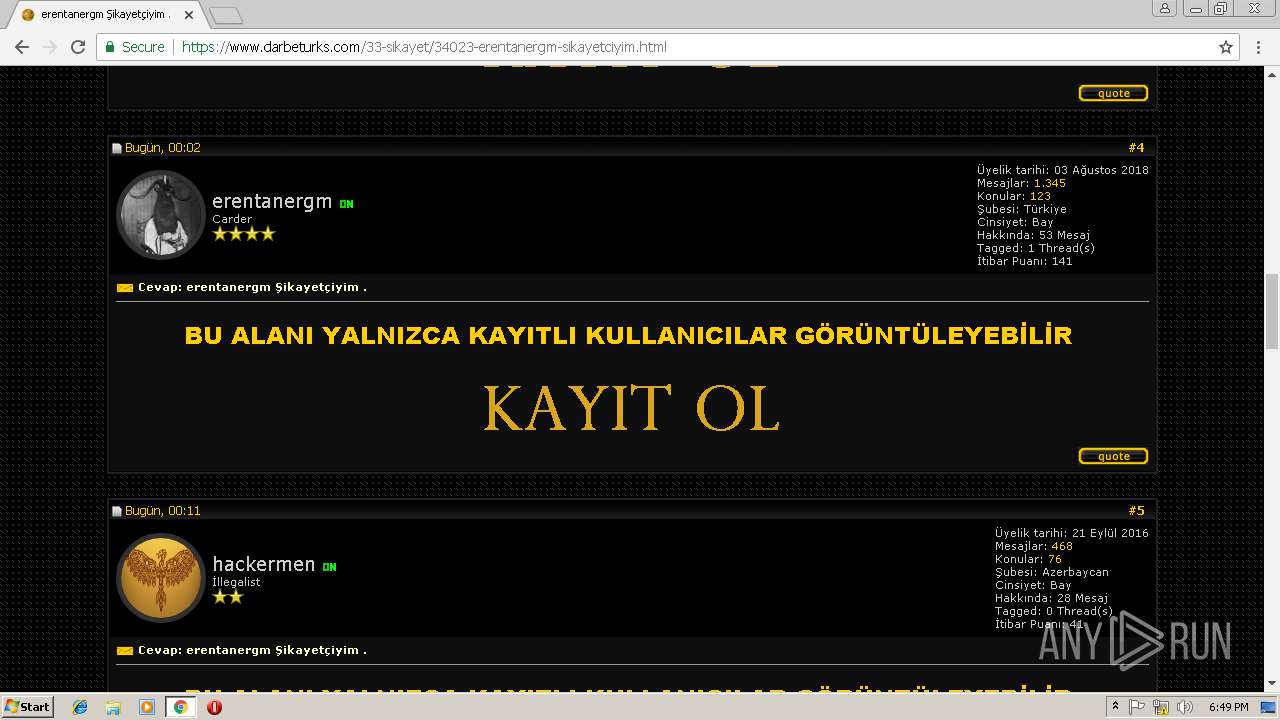Go forward with the browser forward arrow
This screenshot has width=1280, height=720.
pos(50,47)
